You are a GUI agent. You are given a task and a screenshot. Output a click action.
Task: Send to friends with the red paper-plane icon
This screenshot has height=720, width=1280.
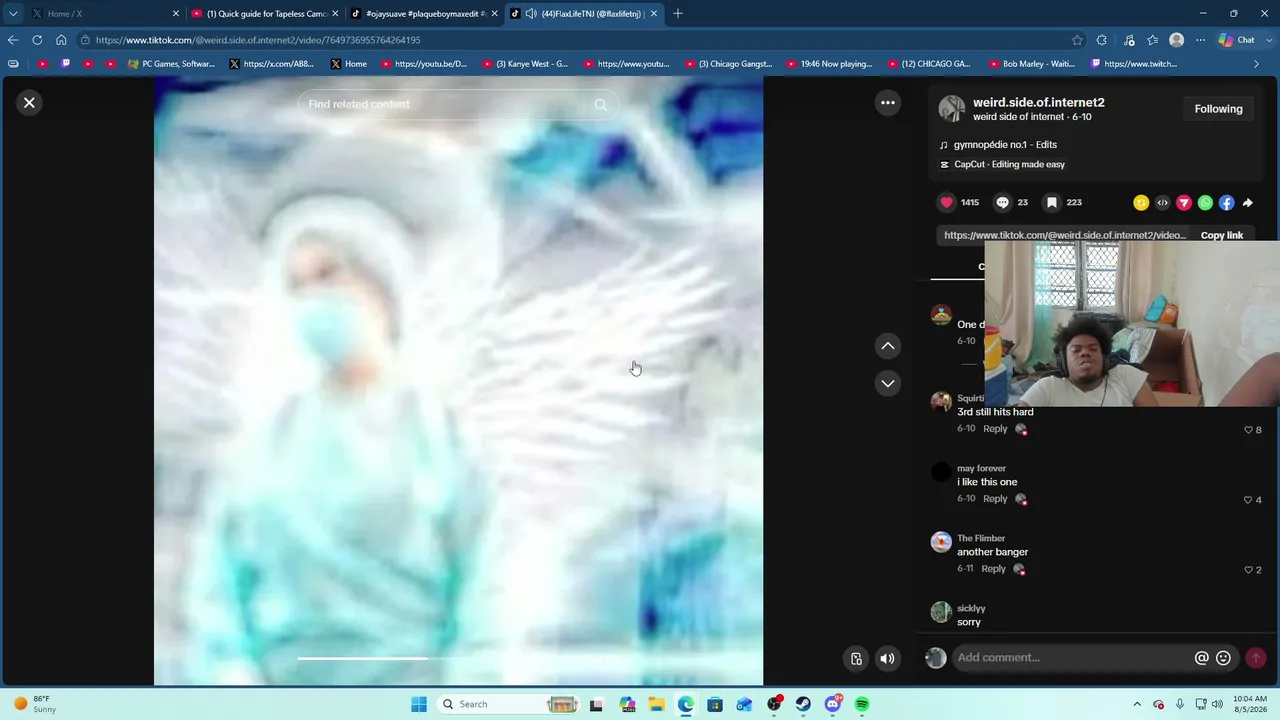[1184, 203]
